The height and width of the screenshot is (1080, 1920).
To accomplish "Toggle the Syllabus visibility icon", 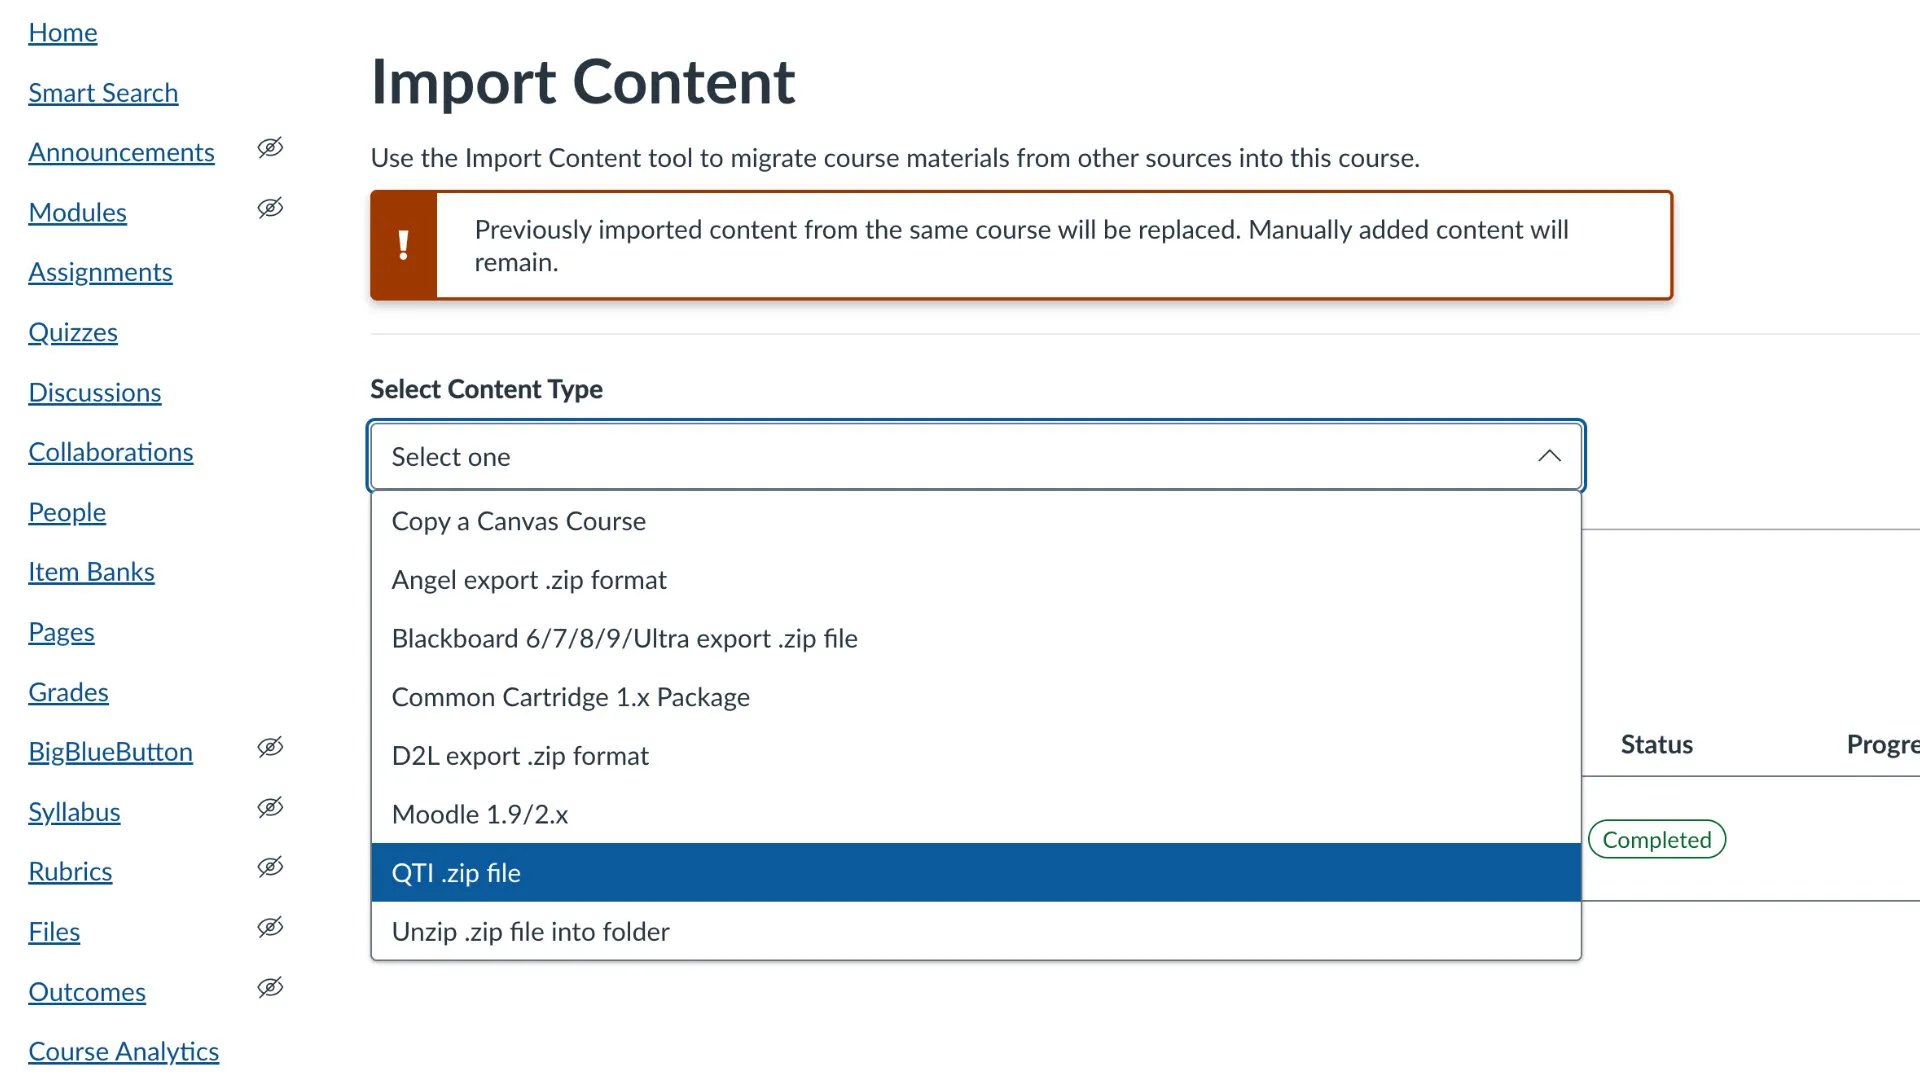I will click(x=270, y=808).
